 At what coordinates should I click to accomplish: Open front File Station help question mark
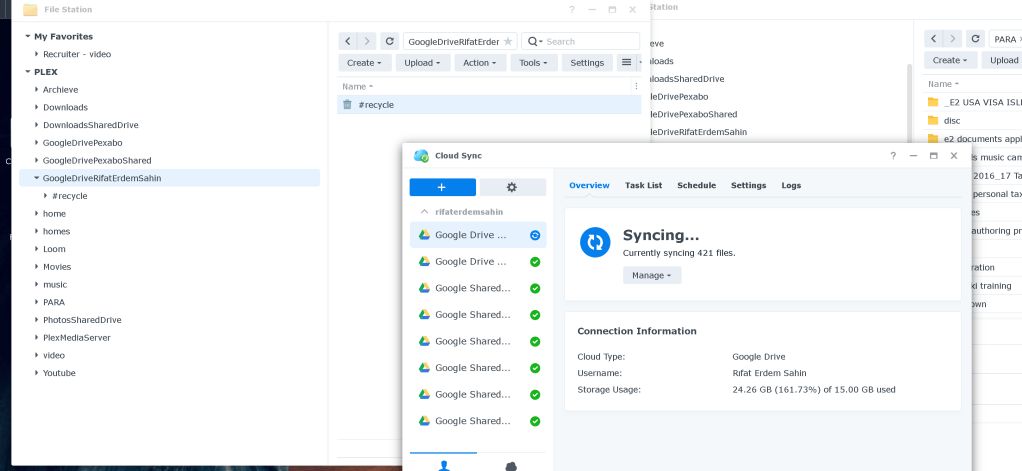[572, 10]
